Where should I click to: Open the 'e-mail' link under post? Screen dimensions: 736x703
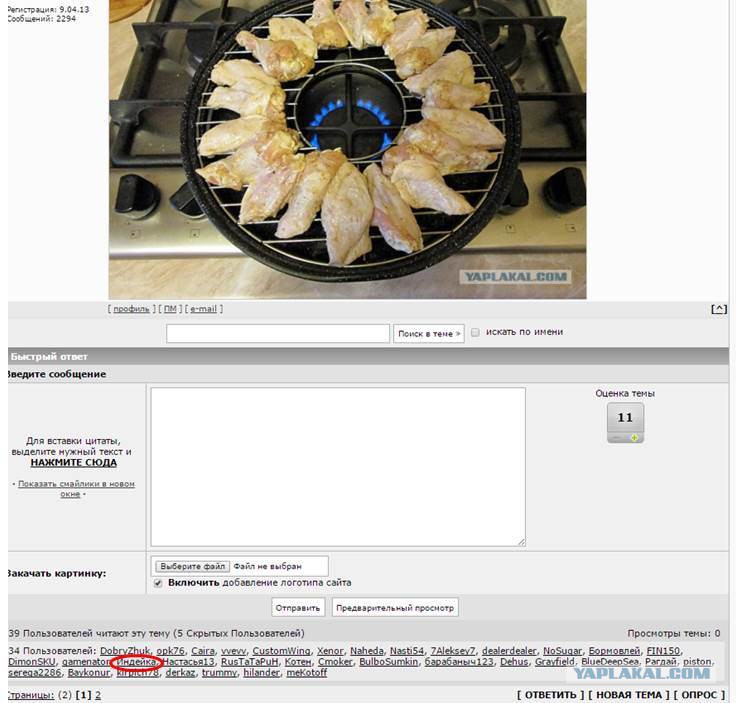(203, 309)
